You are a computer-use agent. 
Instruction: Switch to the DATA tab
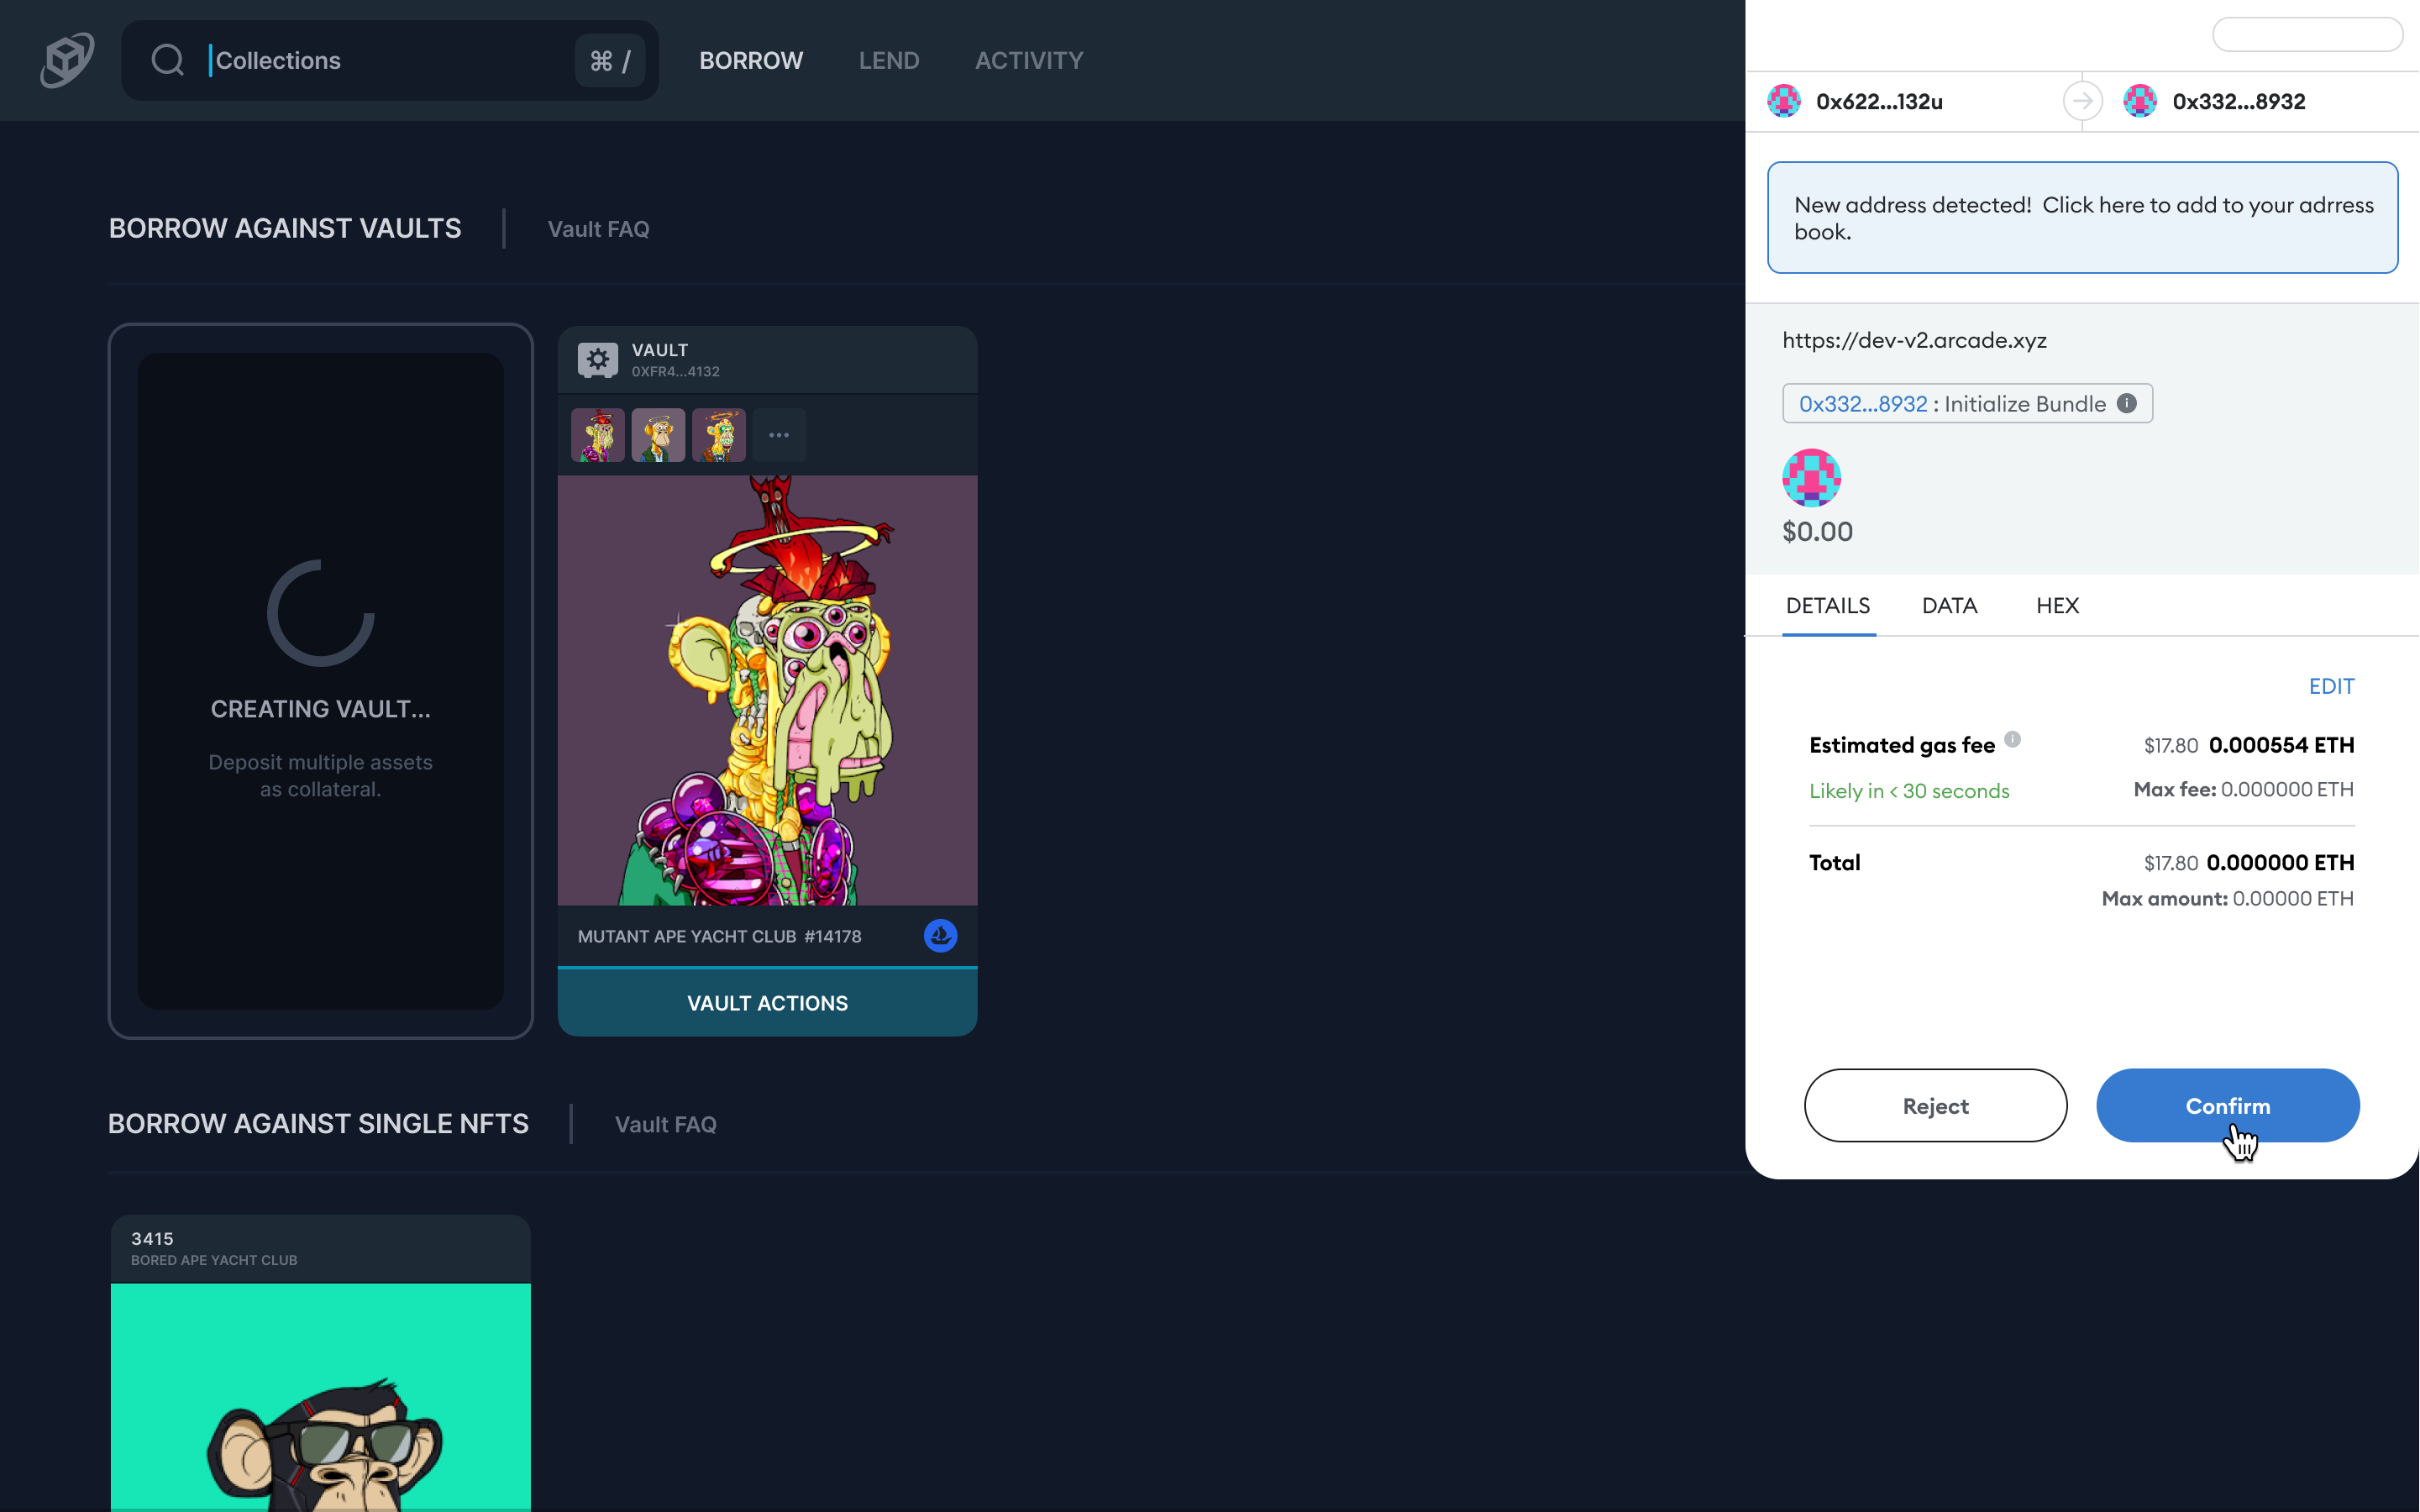click(x=1949, y=605)
